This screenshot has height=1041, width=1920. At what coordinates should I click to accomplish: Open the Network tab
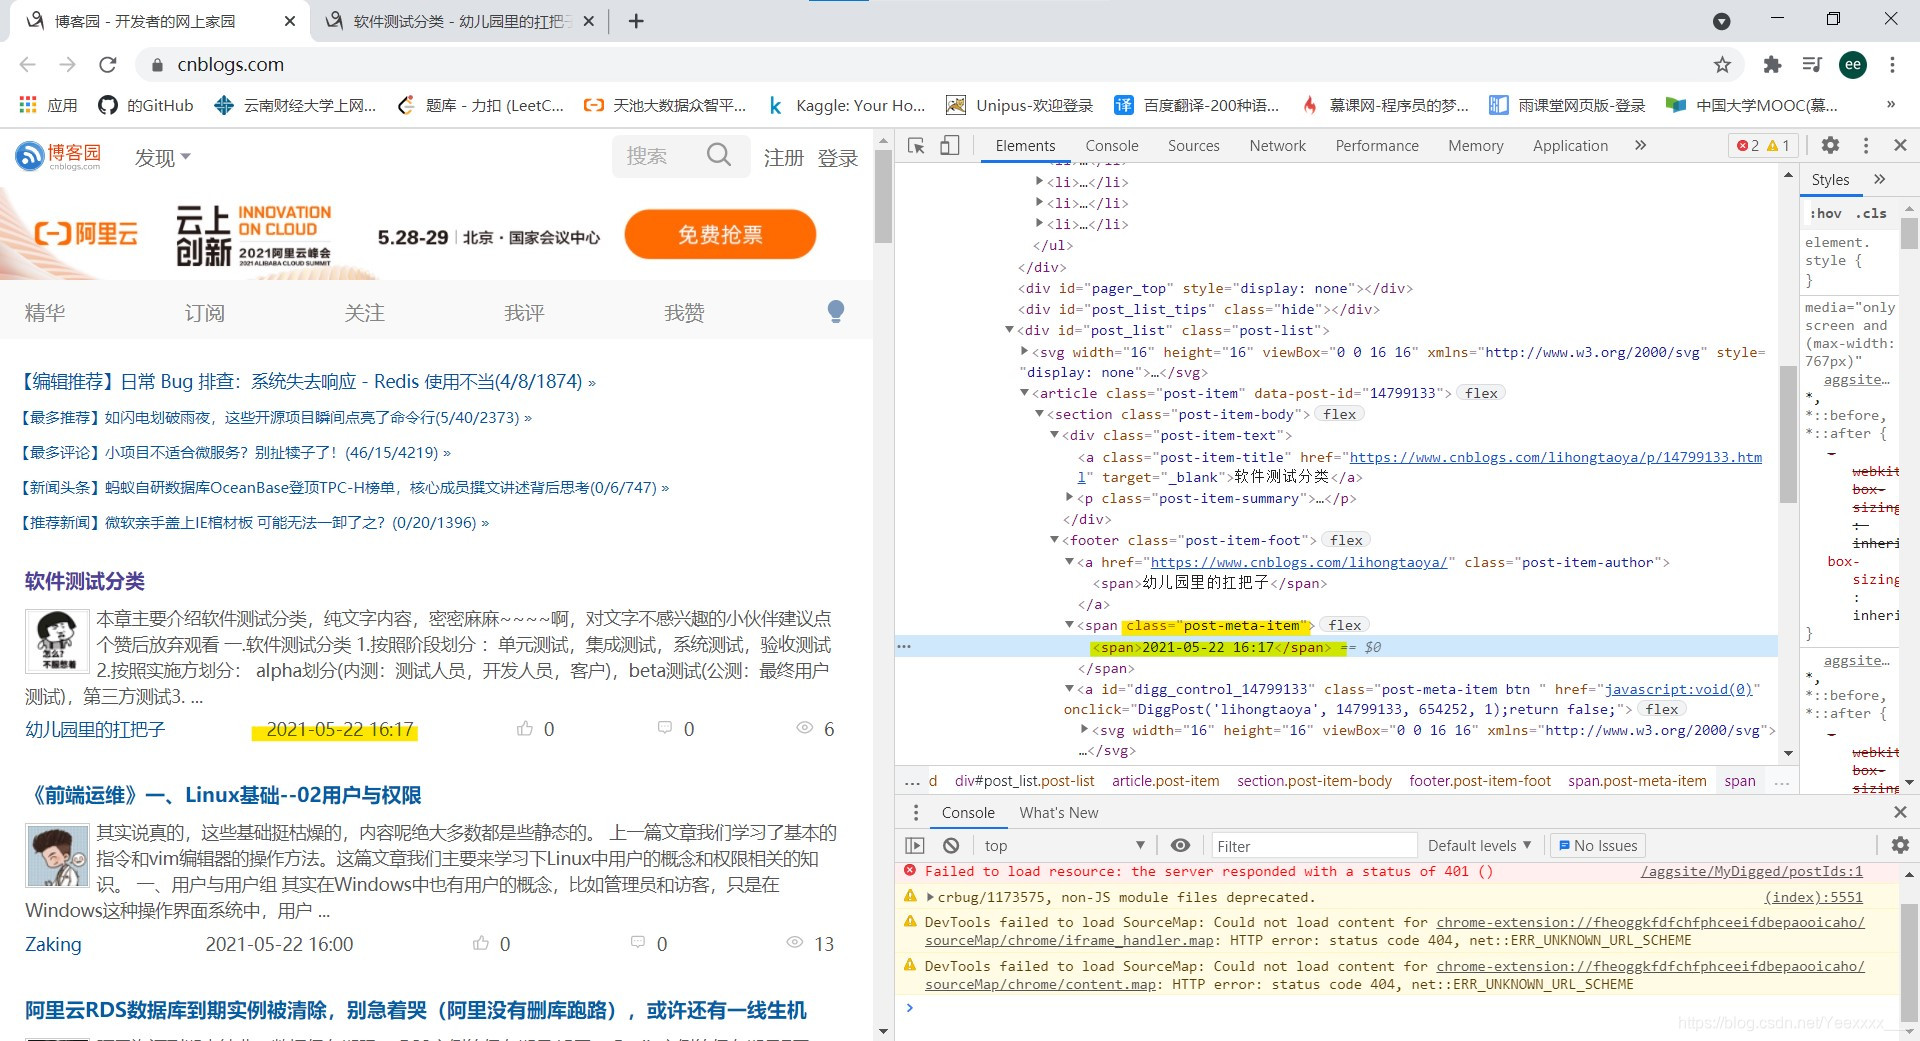pos(1277,146)
